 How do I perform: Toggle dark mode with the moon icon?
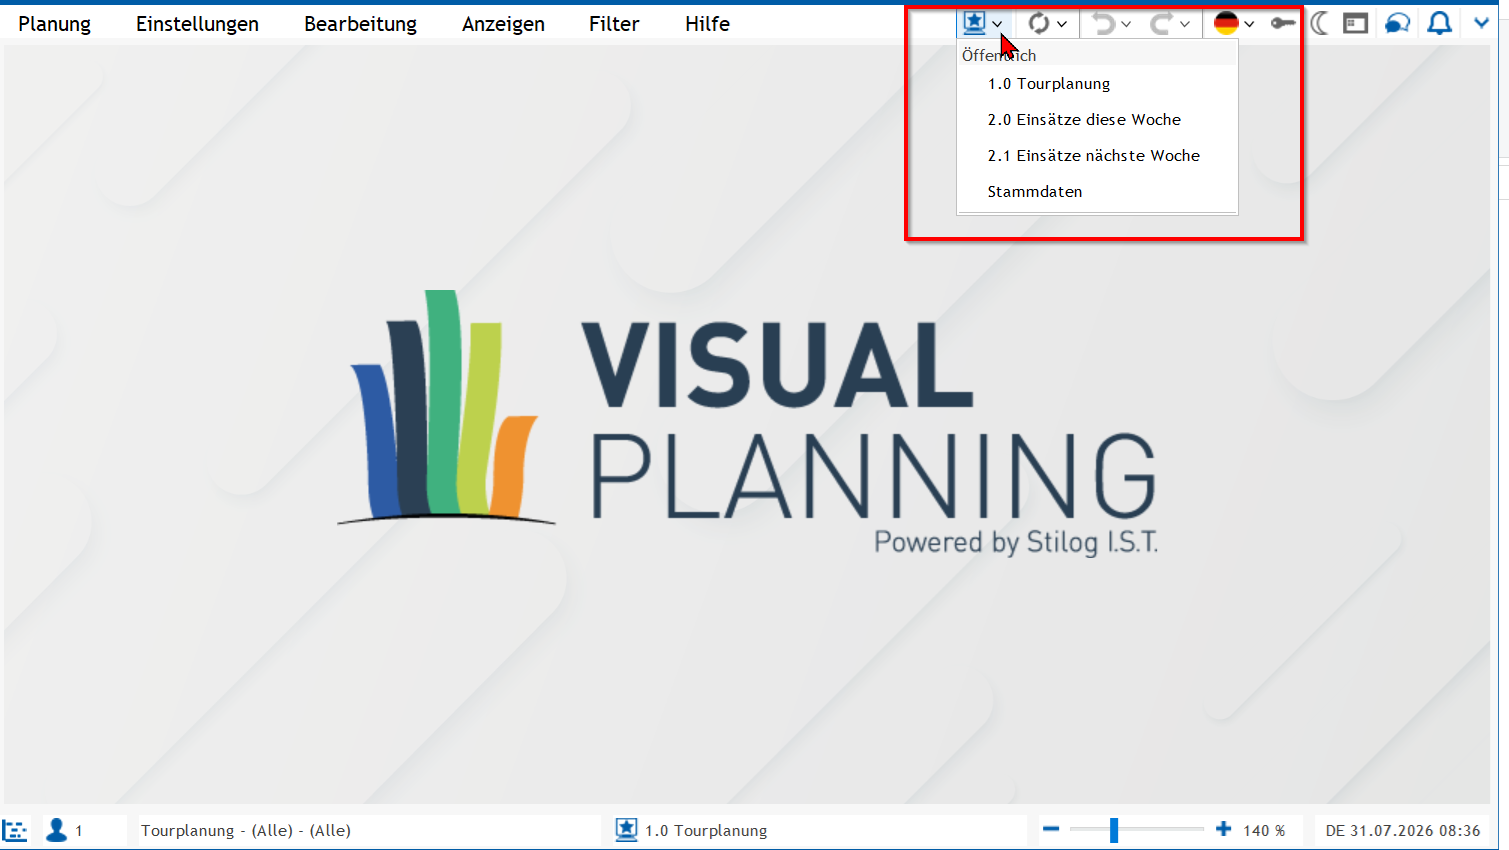tap(1320, 23)
